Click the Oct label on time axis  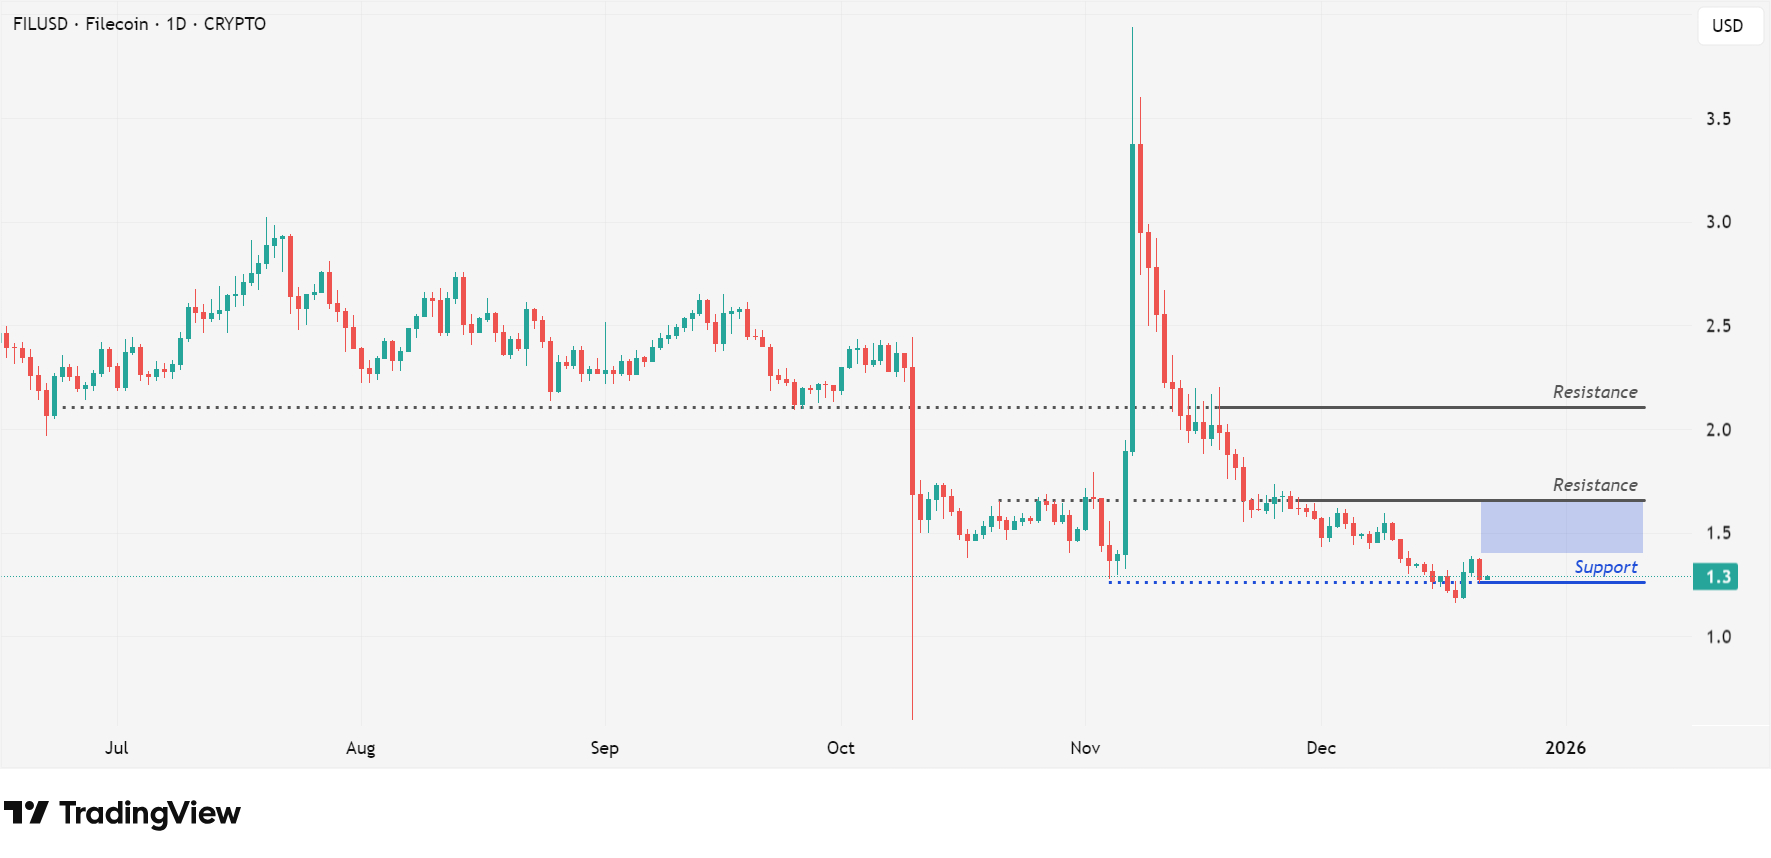pos(840,748)
